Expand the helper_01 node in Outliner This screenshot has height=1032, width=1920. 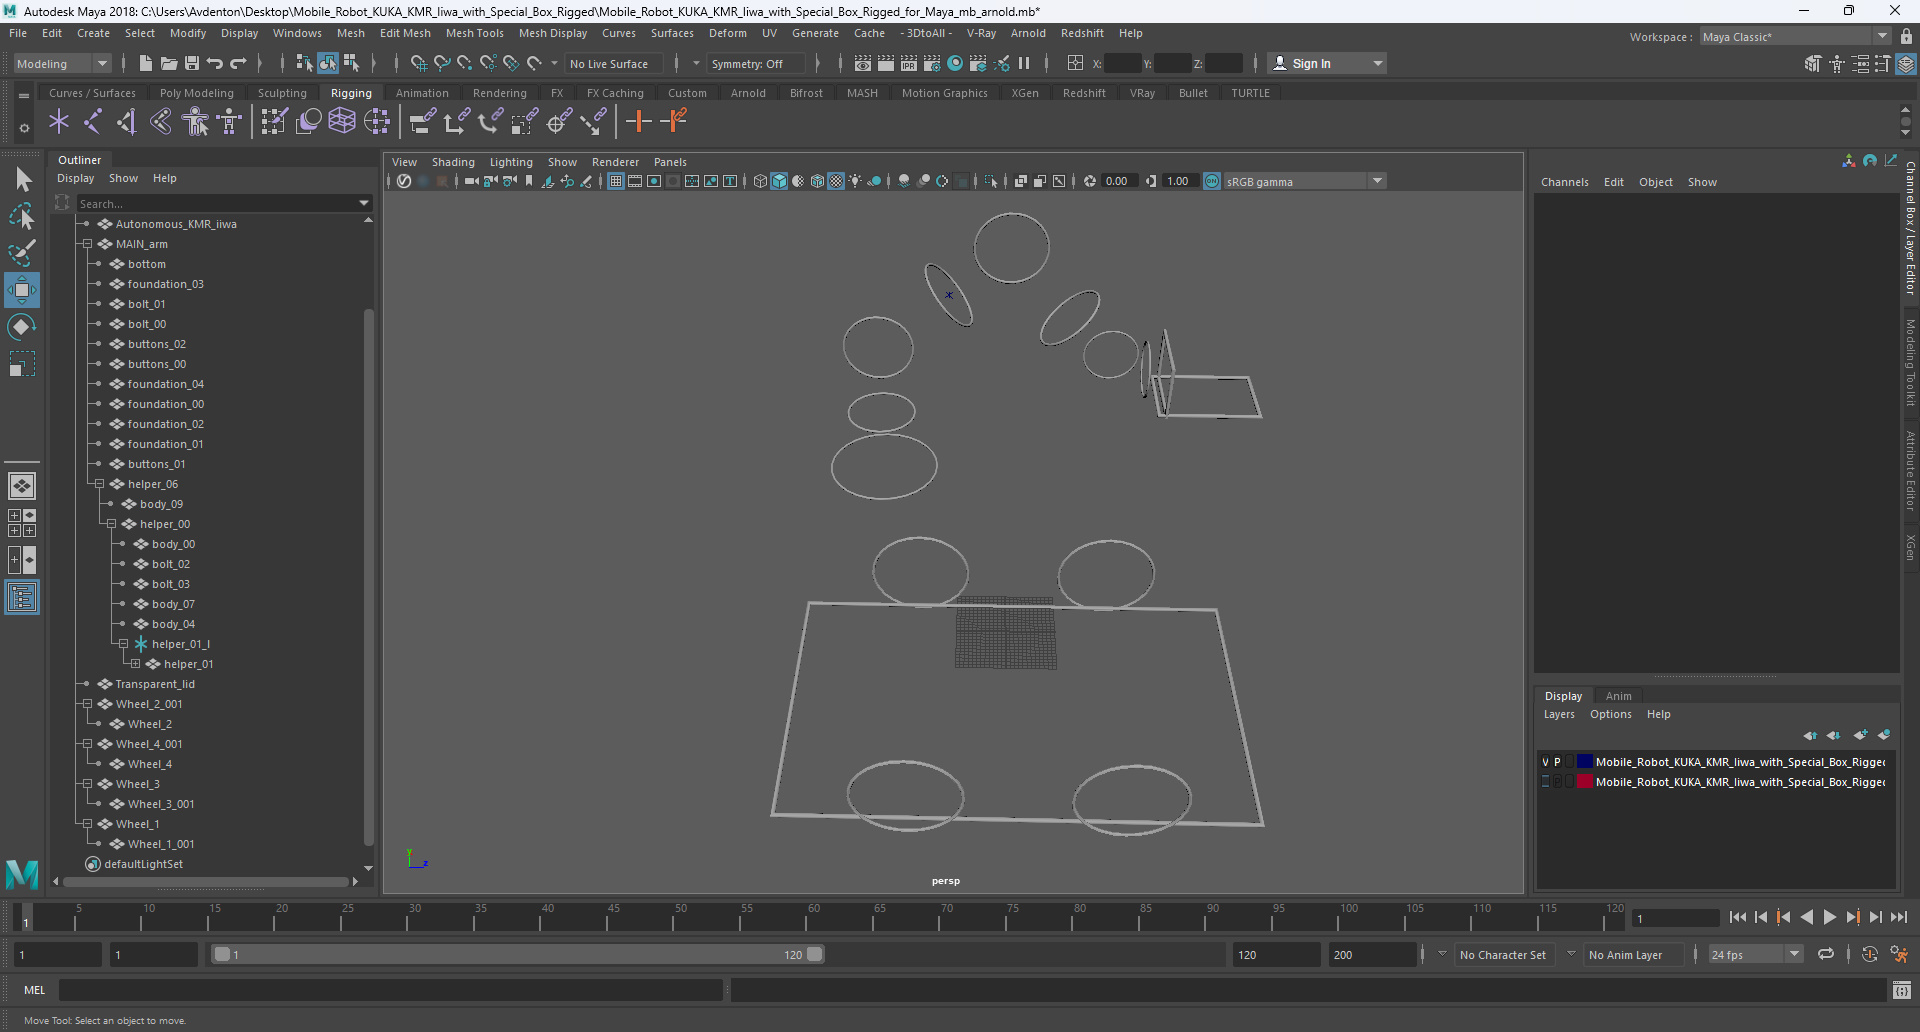click(135, 664)
